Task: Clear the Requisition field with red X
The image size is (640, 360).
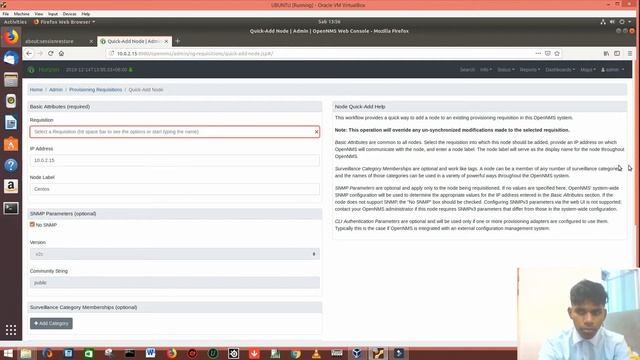Action: click(x=316, y=132)
